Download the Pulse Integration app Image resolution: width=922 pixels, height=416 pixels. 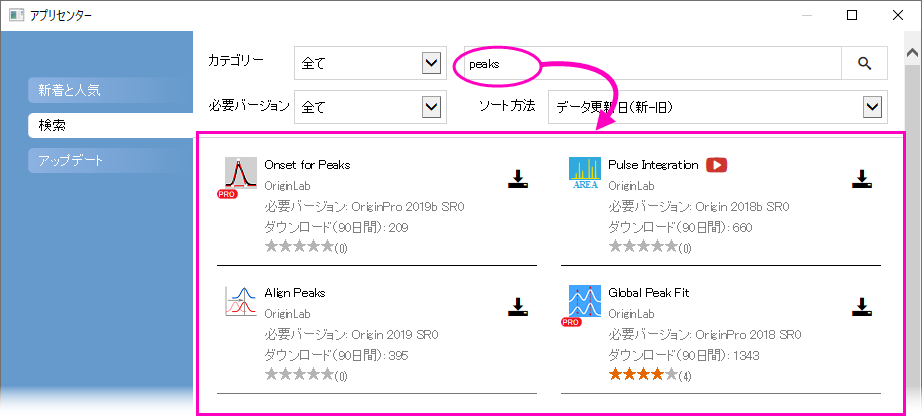point(861,179)
